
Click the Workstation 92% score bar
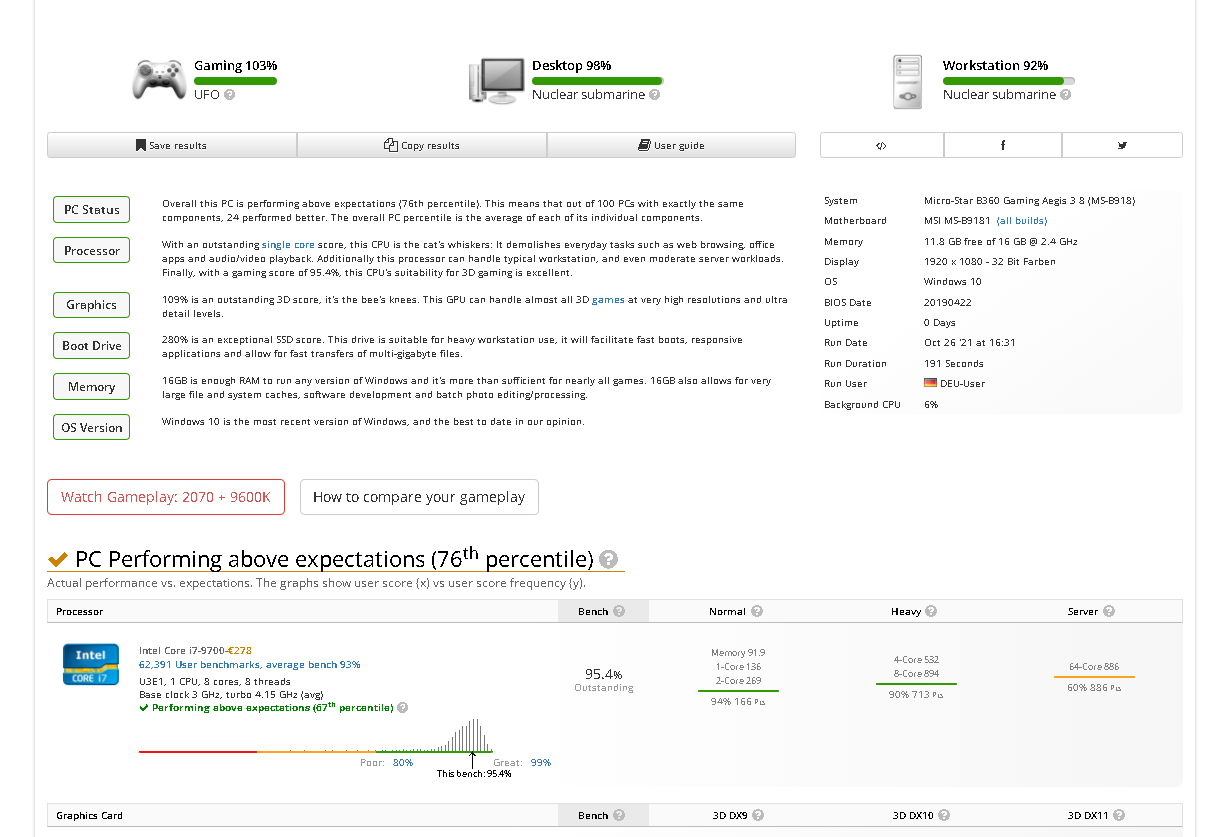pos(1009,81)
